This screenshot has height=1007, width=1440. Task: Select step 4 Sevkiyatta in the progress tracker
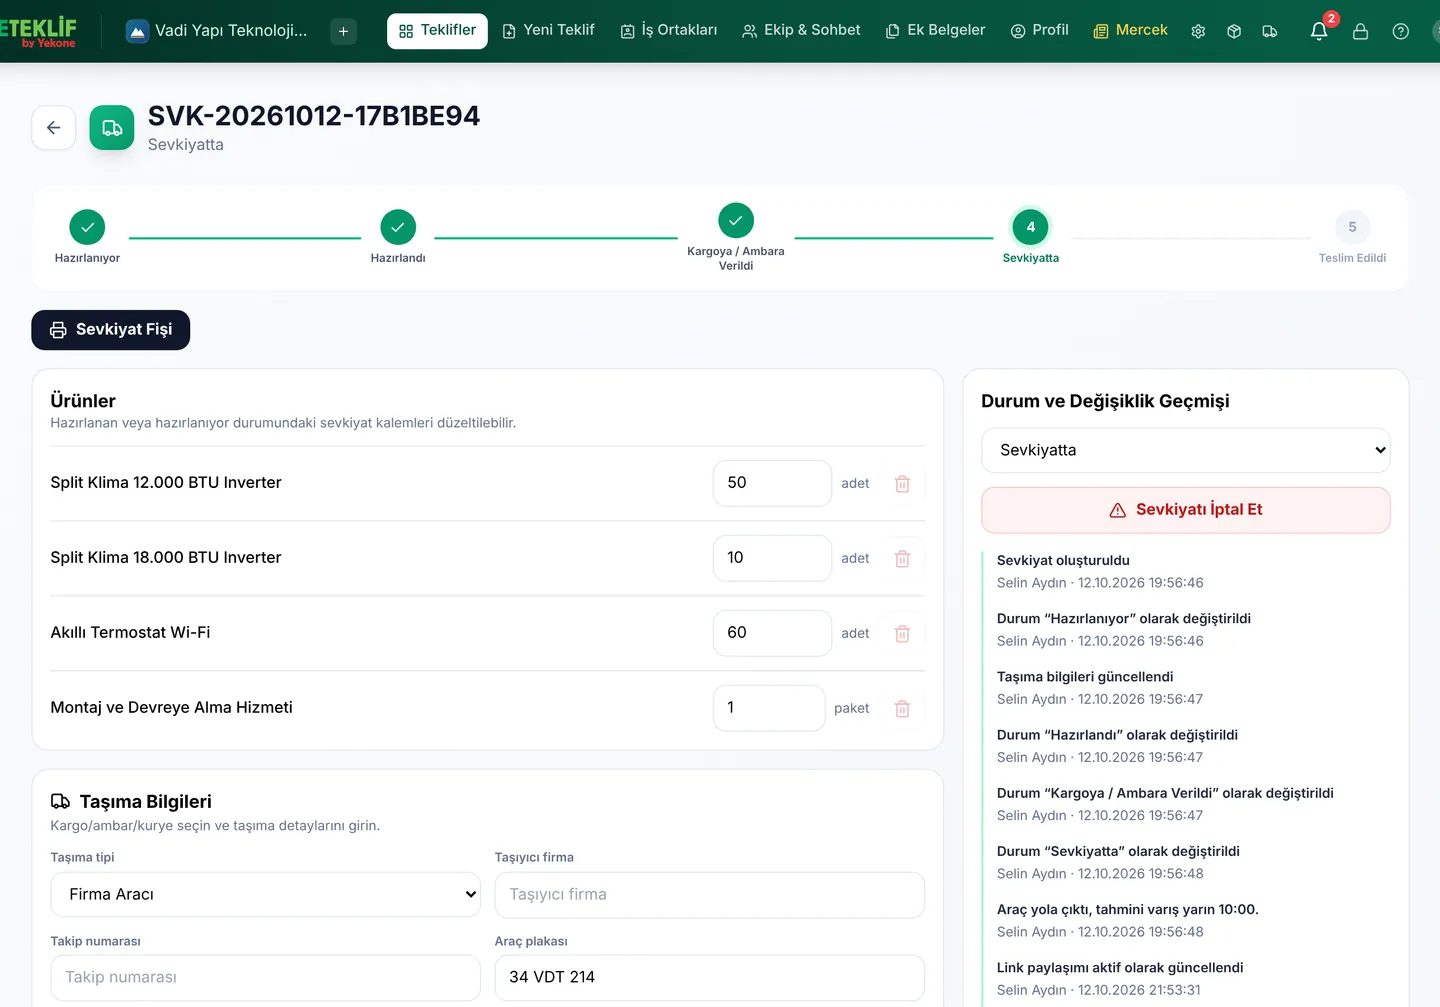pyautogui.click(x=1031, y=227)
